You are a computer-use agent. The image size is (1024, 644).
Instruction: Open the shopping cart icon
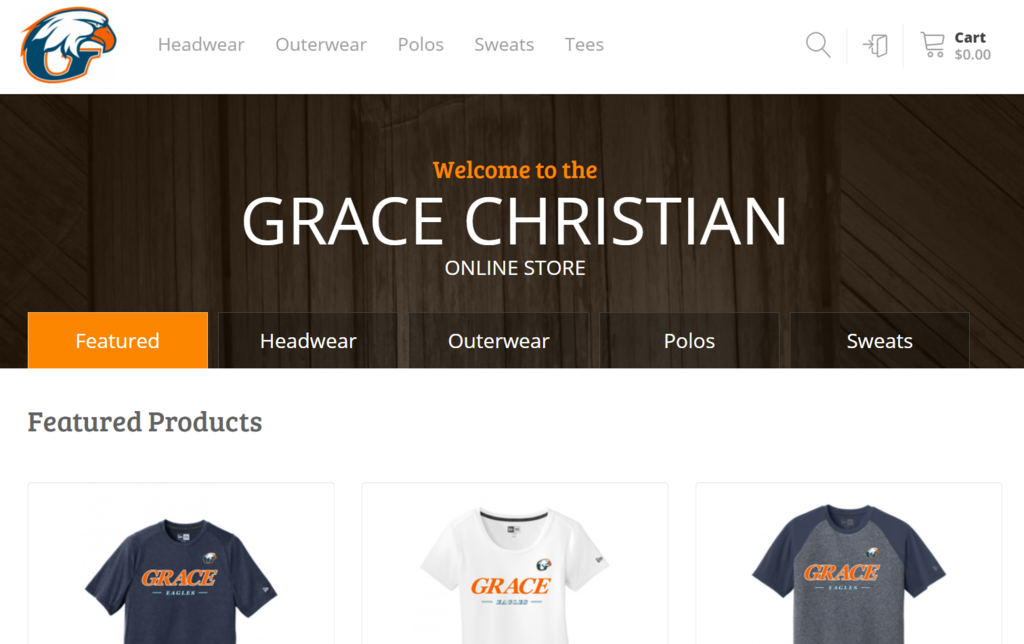(933, 45)
